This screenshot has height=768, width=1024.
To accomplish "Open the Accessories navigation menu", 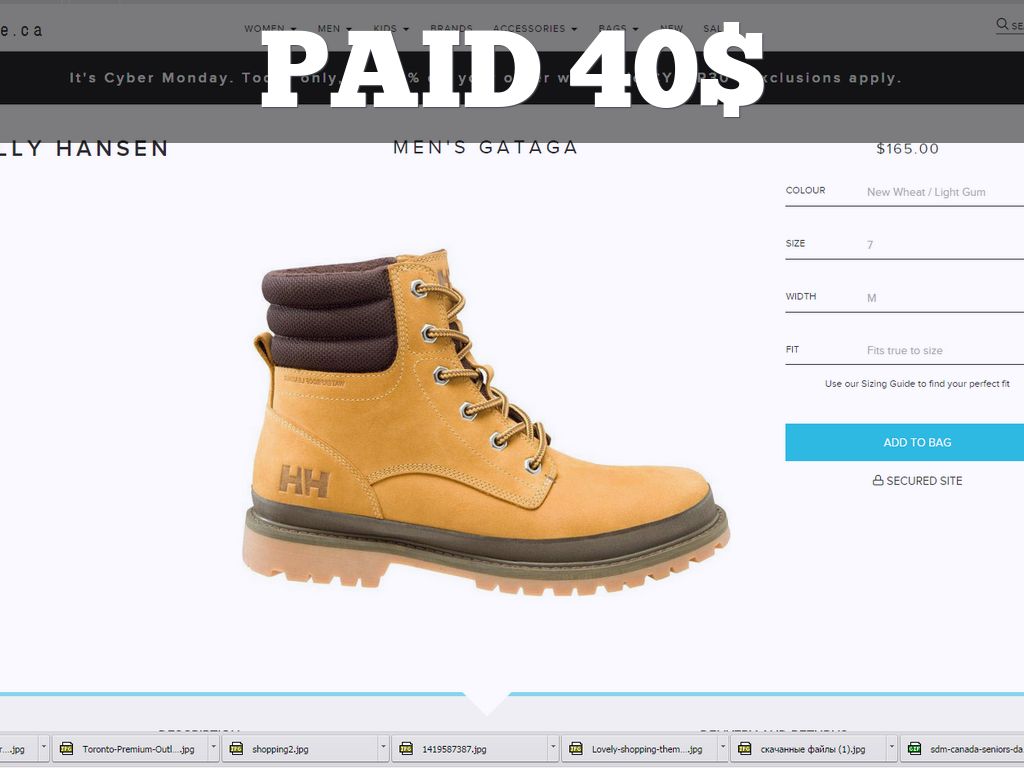I will click(535, 29).
